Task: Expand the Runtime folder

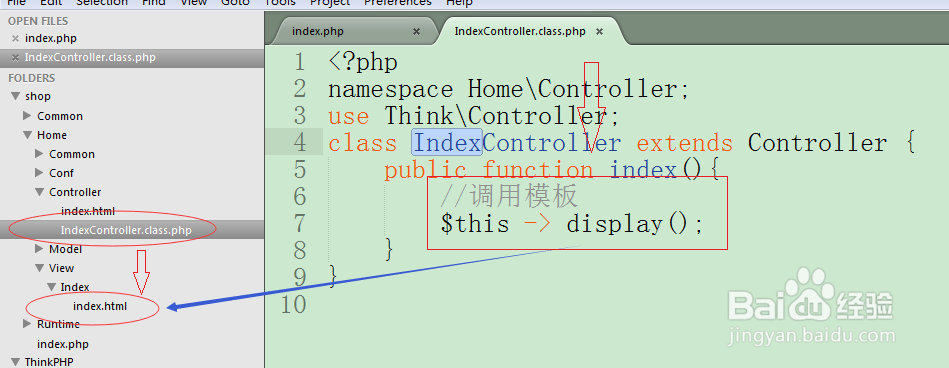Action: 27,324
